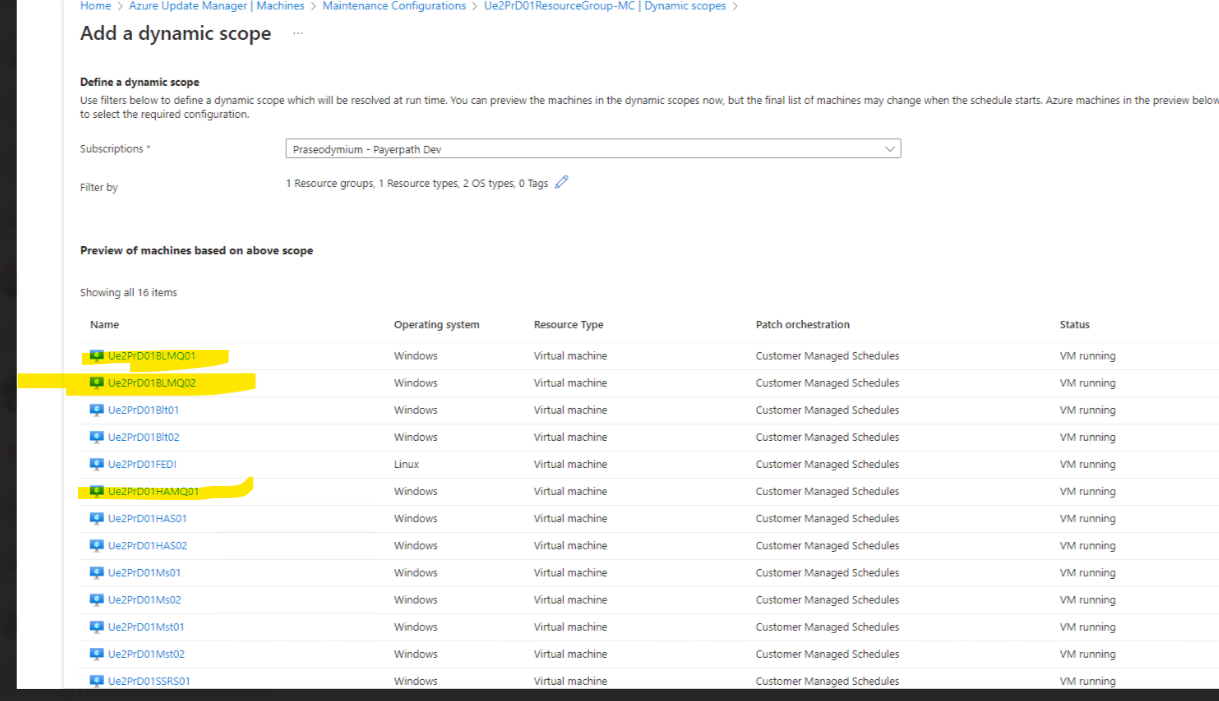Image resolution: width=1219 pixels, height=701 pixels.
Task: Click the VM icon next to Ue2PrD01BLMQ01
Action: coord(95,355)
